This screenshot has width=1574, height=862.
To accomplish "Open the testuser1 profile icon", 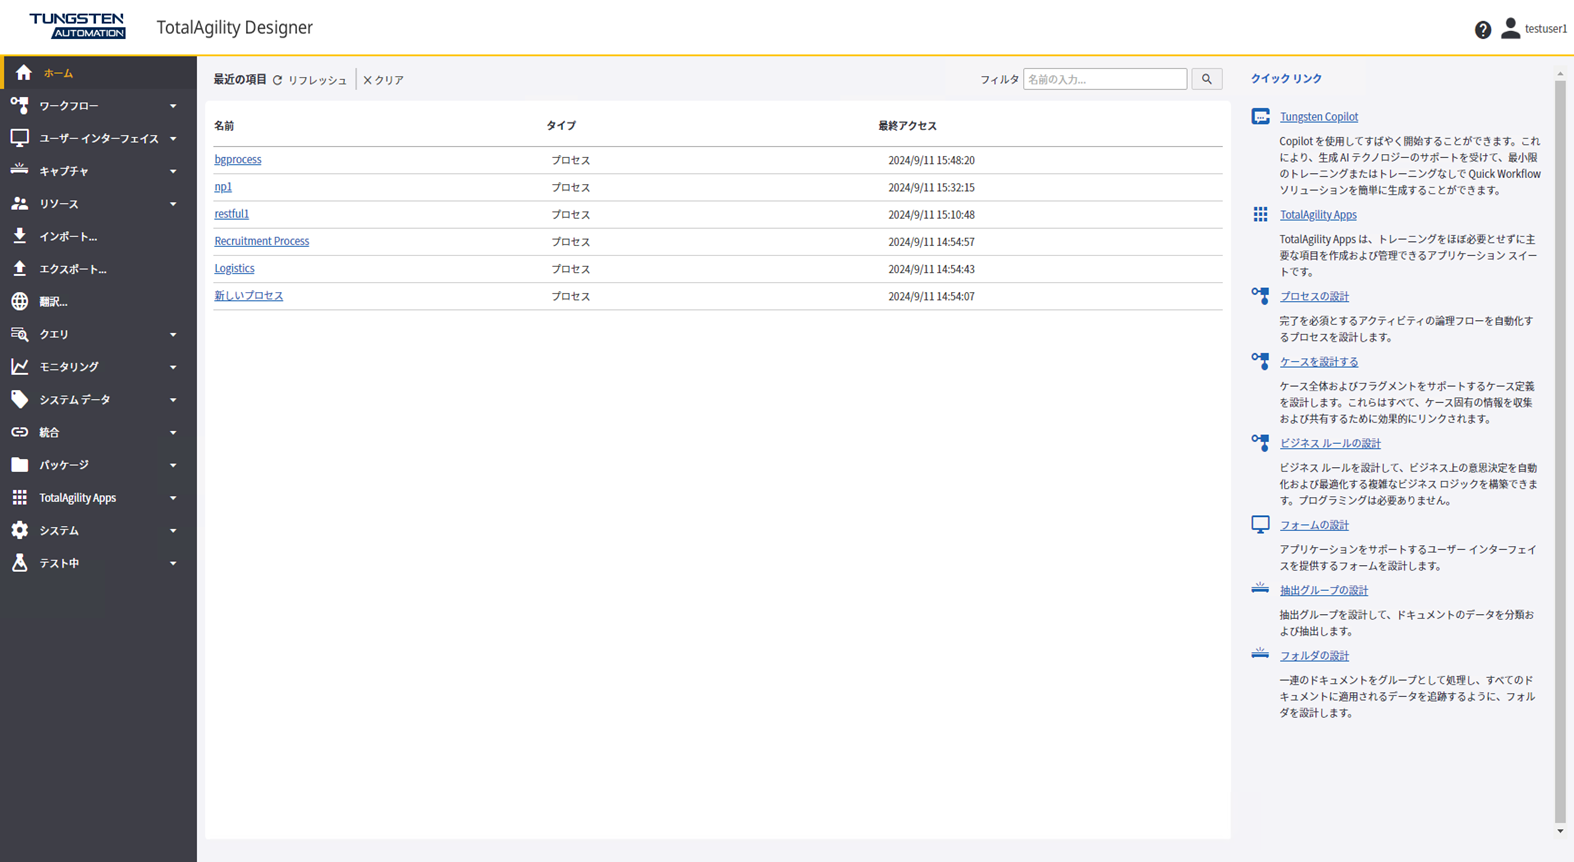I will click(1510, 29).
